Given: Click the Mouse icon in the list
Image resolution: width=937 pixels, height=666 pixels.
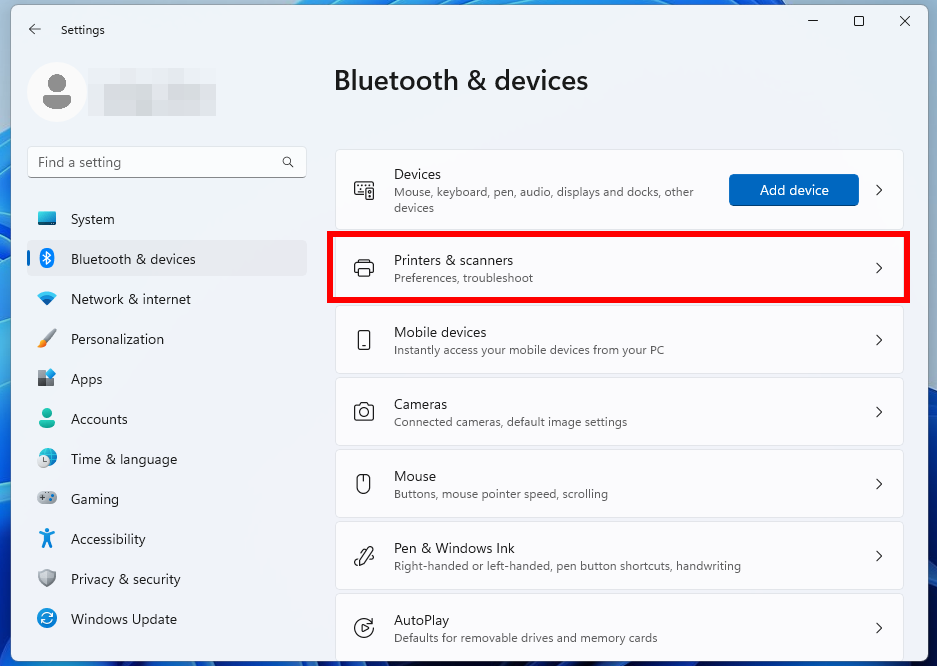Looking at the screenshot, I should coord(363,484).
